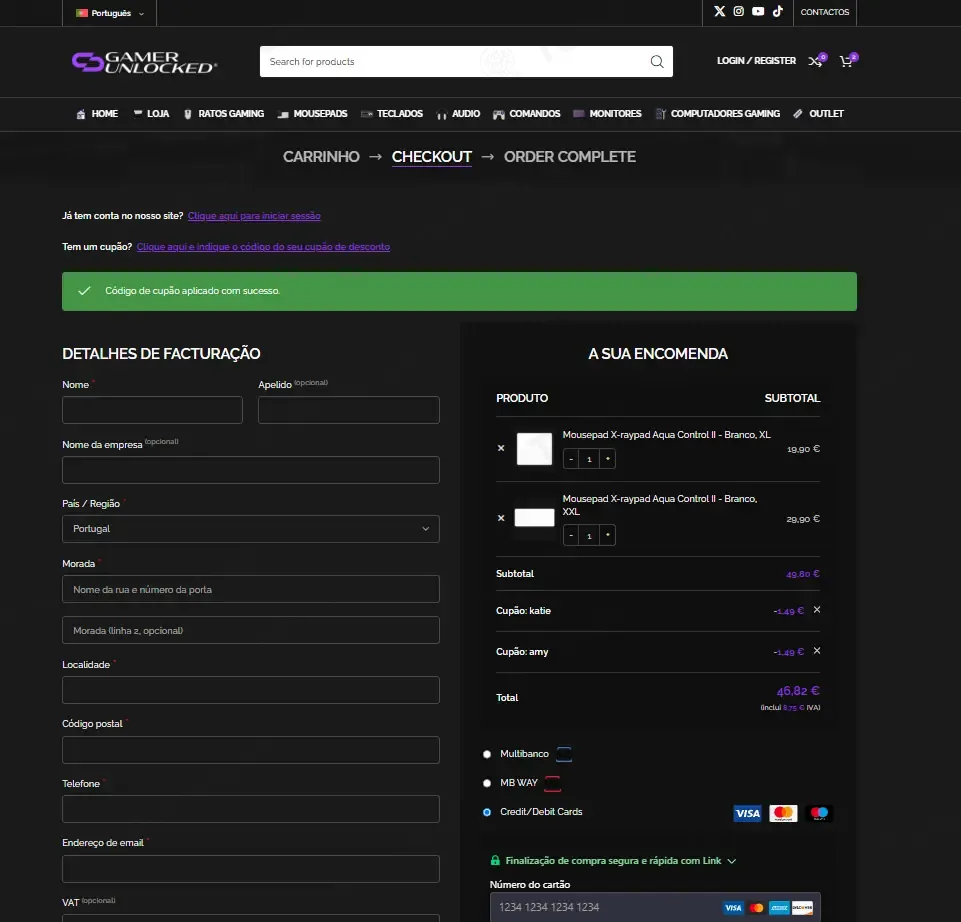Screen dimensions: 961x922
Task: Increase quantity of XXL mousepad
Action: coord(607,535)
